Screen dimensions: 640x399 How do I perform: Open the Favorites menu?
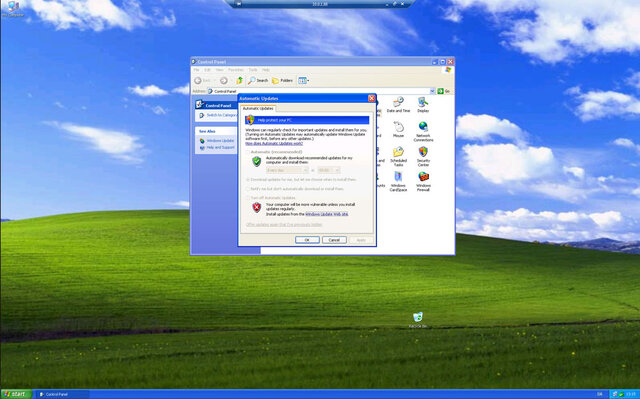point(236,70)
